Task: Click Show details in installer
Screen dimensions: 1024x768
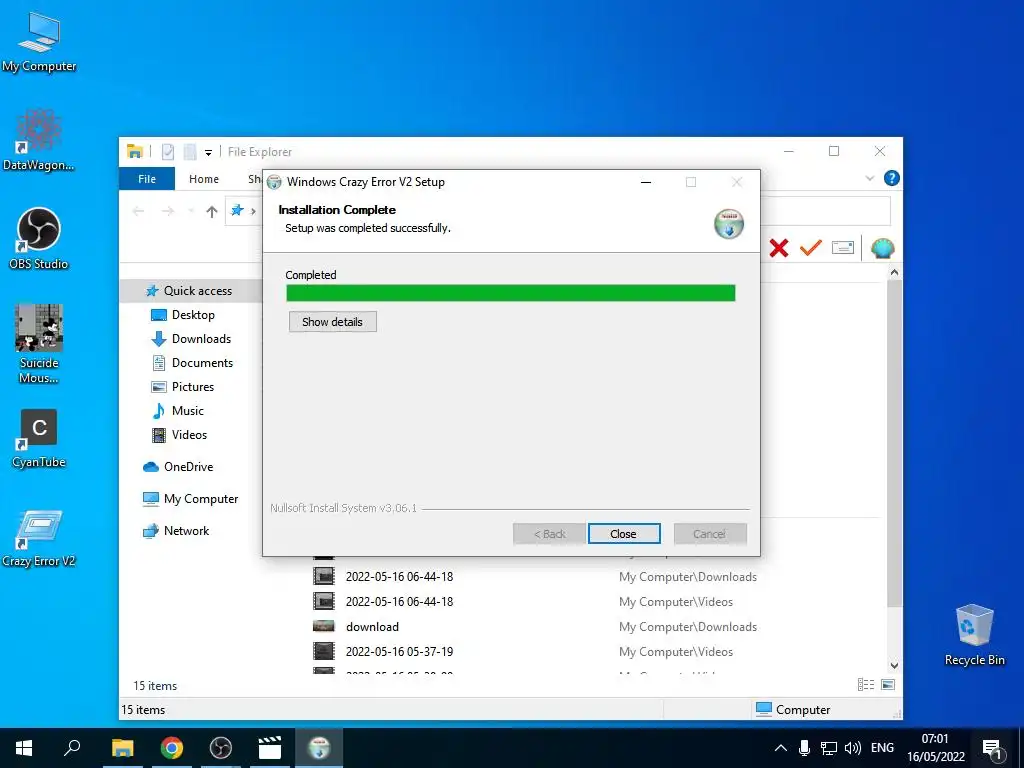Action: point(332,321)
